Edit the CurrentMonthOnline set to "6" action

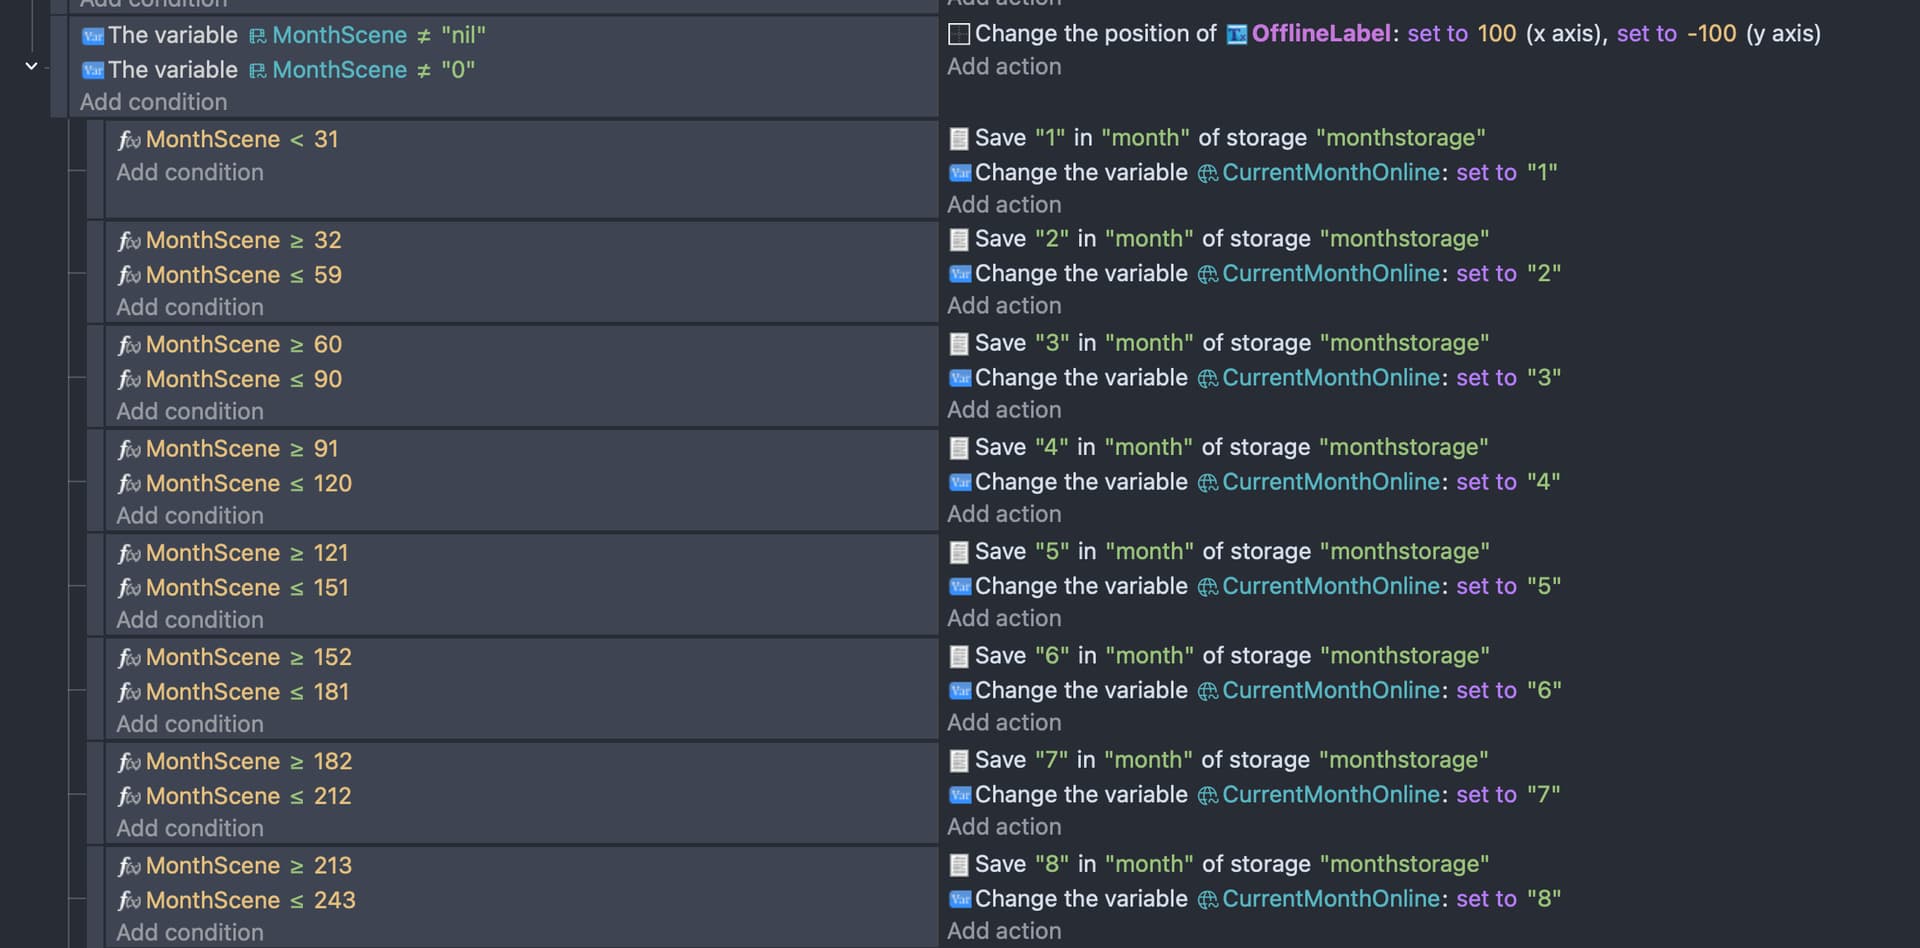1267,690
